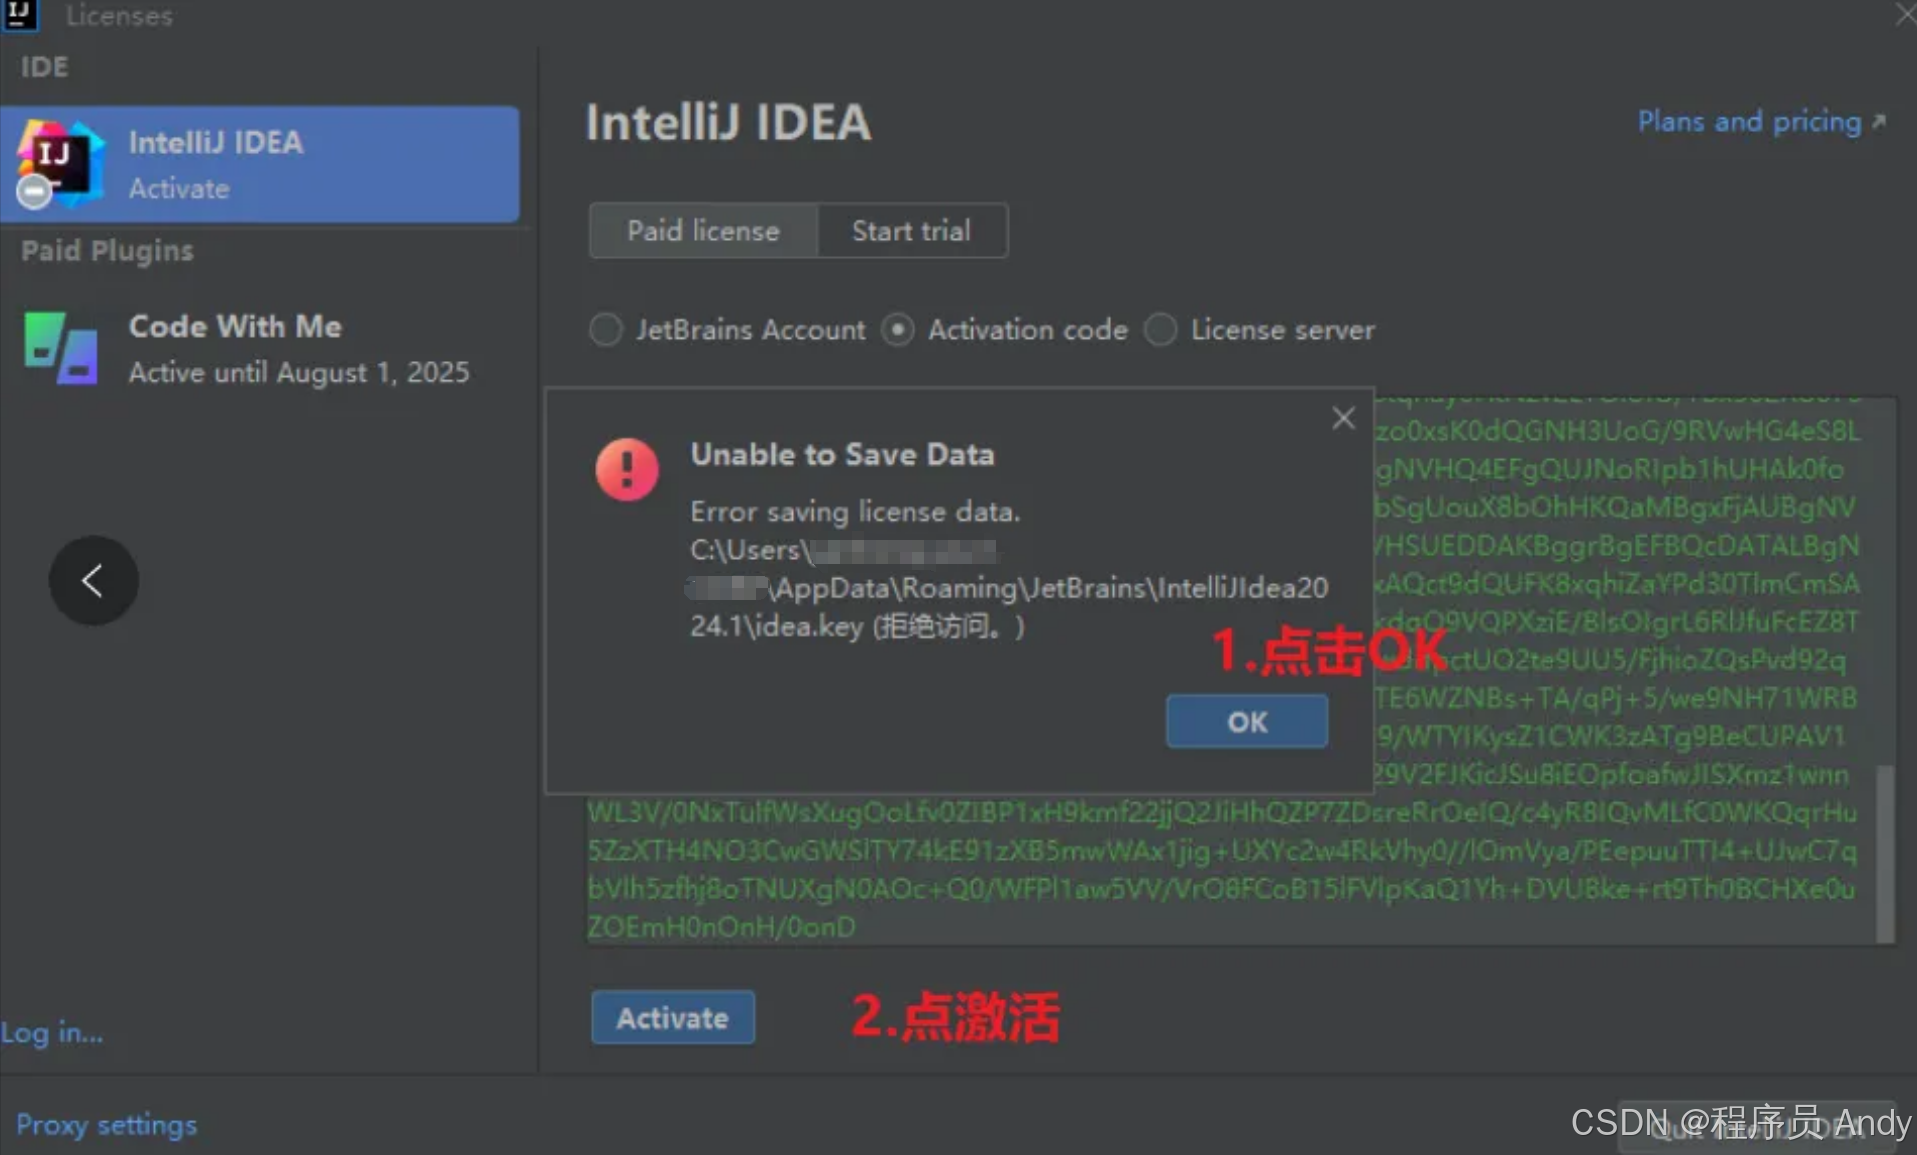The width and height of the screenshot is (1917, 1155).
Task: Click the red error exclamation icon
Action: (x=626, y=469)
